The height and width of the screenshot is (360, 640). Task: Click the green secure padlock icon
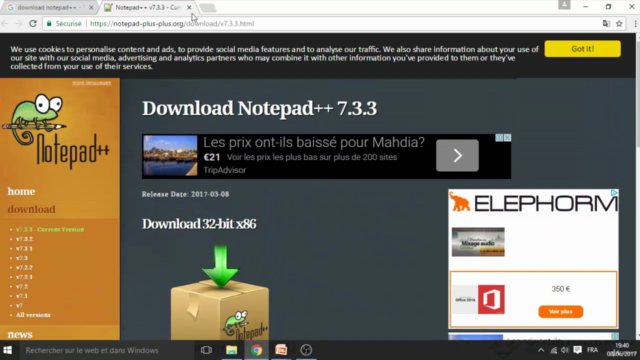point(49,24)
